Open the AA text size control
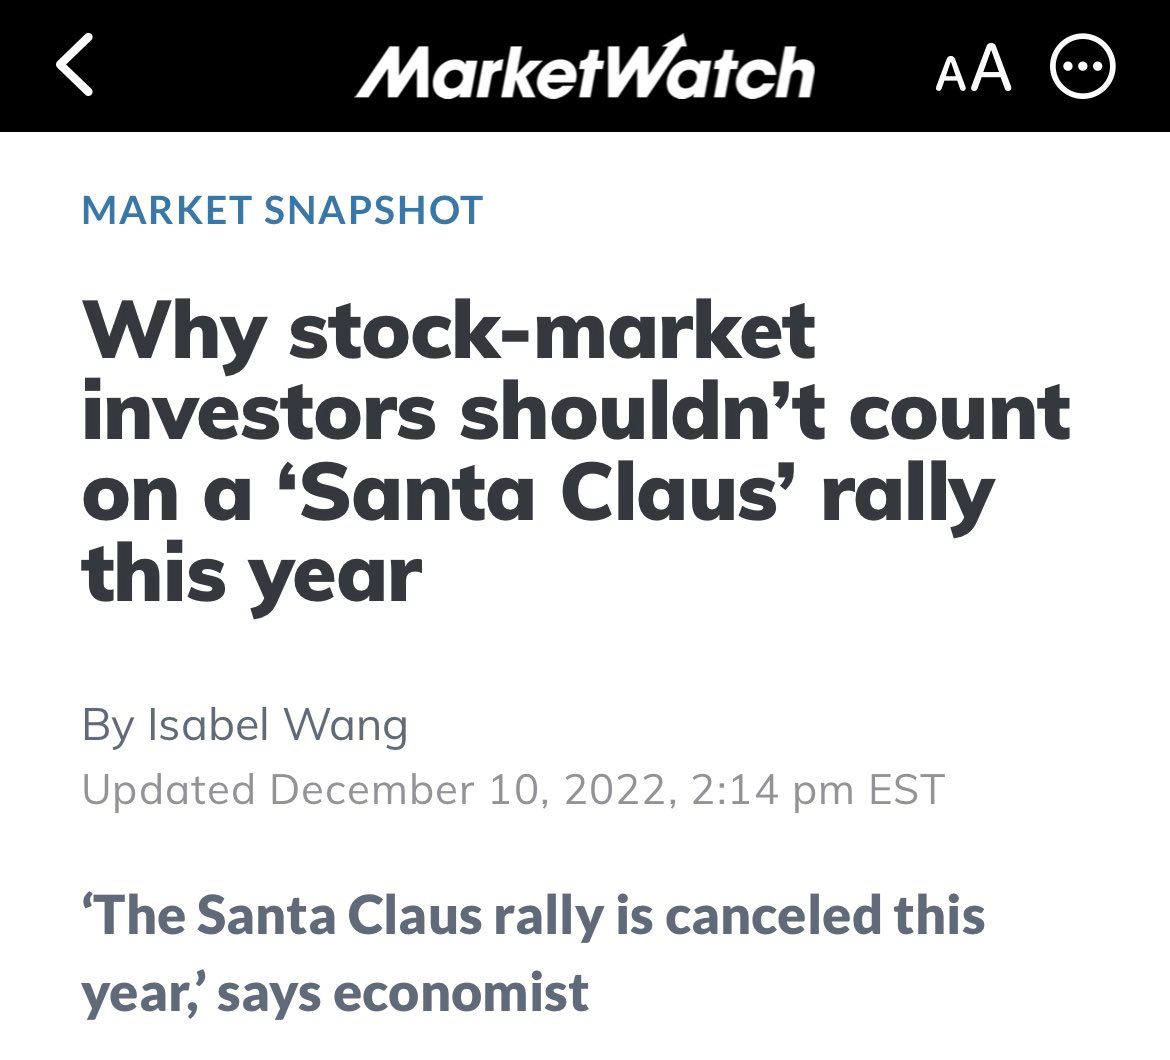Screen dimensions: 1170x1060 973,69
